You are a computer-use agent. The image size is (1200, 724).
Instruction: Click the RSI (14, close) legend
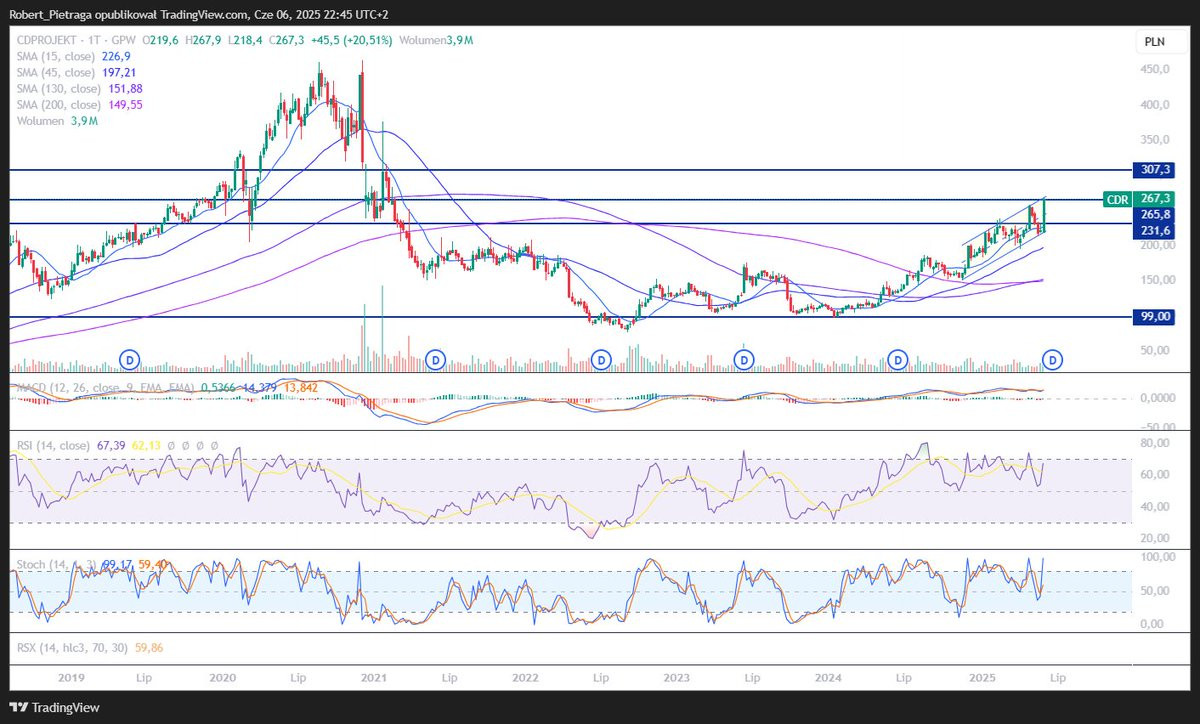tap(54, 444)
